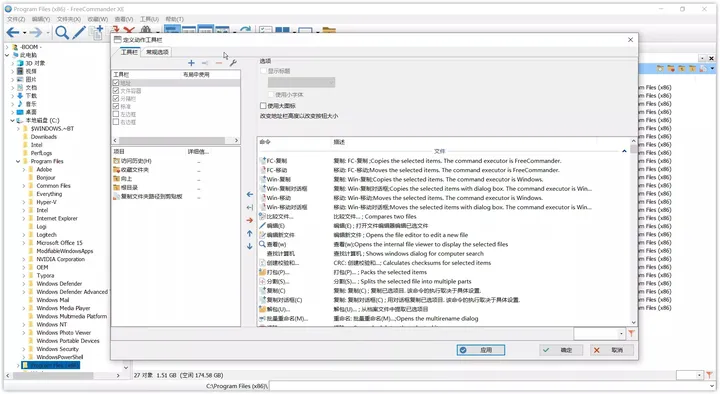
Task: Click the wrench settings icon above toolbar list
Action: tap(233, 63)
